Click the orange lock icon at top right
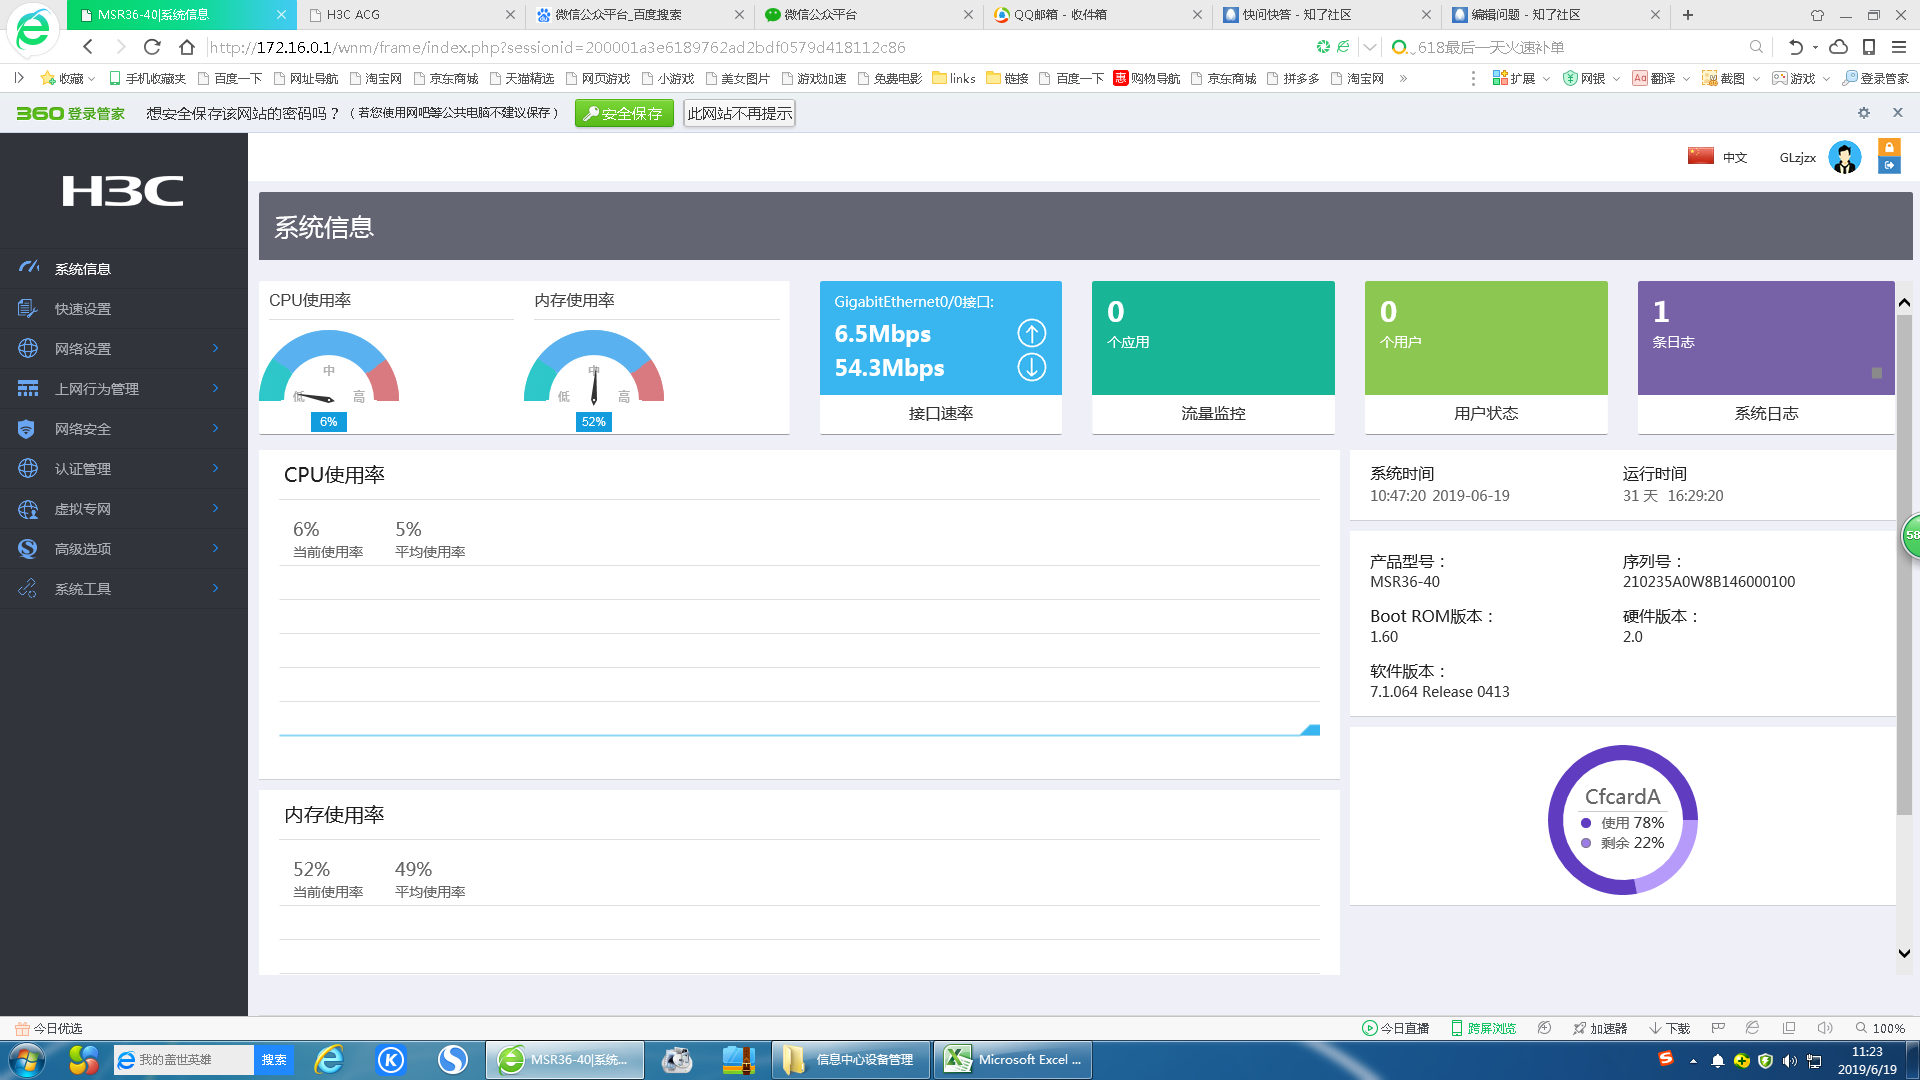Screen dimensions: 1920x1080 [1889, 147]
